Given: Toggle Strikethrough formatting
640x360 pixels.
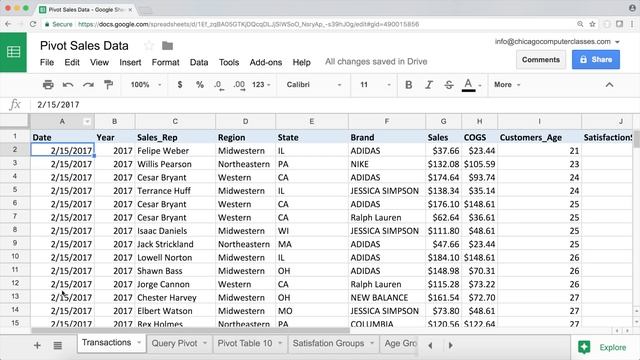Looking at the screenshot, I should [449, 84].
